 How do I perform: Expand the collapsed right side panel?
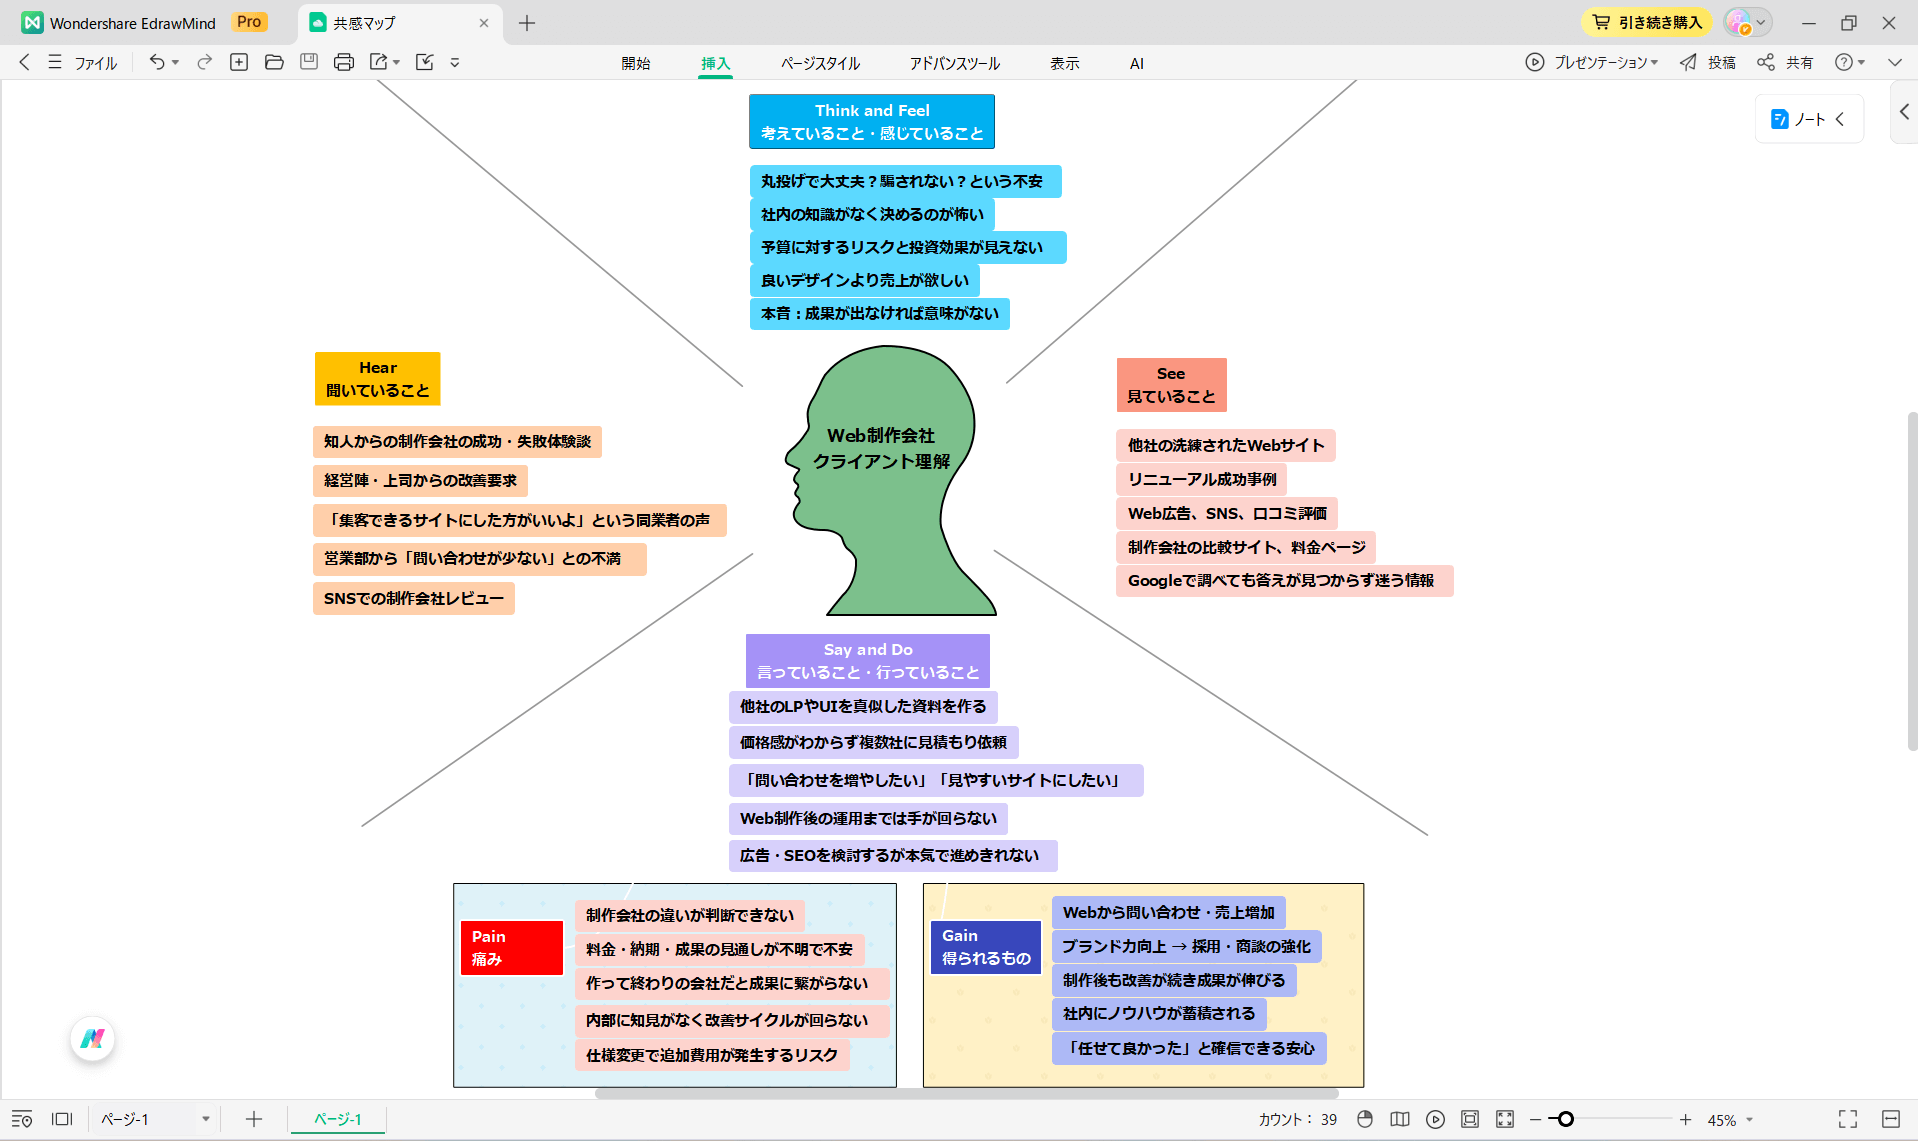(1904, 112)
